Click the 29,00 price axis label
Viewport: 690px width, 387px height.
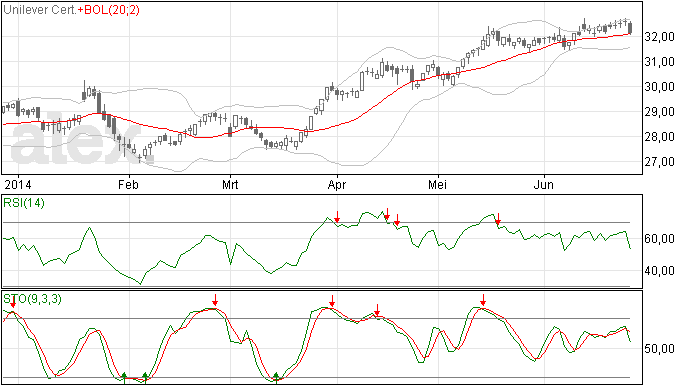coord(659,112)
